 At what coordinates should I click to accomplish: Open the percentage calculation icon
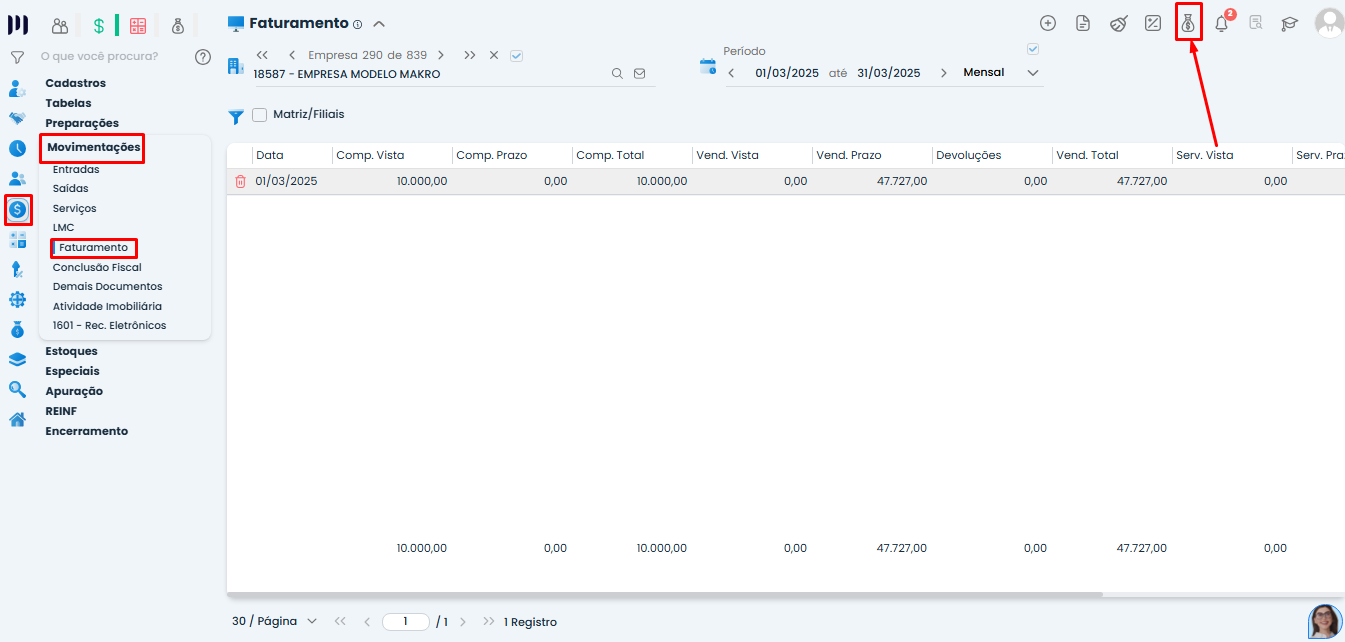[x=1153, y=23]
